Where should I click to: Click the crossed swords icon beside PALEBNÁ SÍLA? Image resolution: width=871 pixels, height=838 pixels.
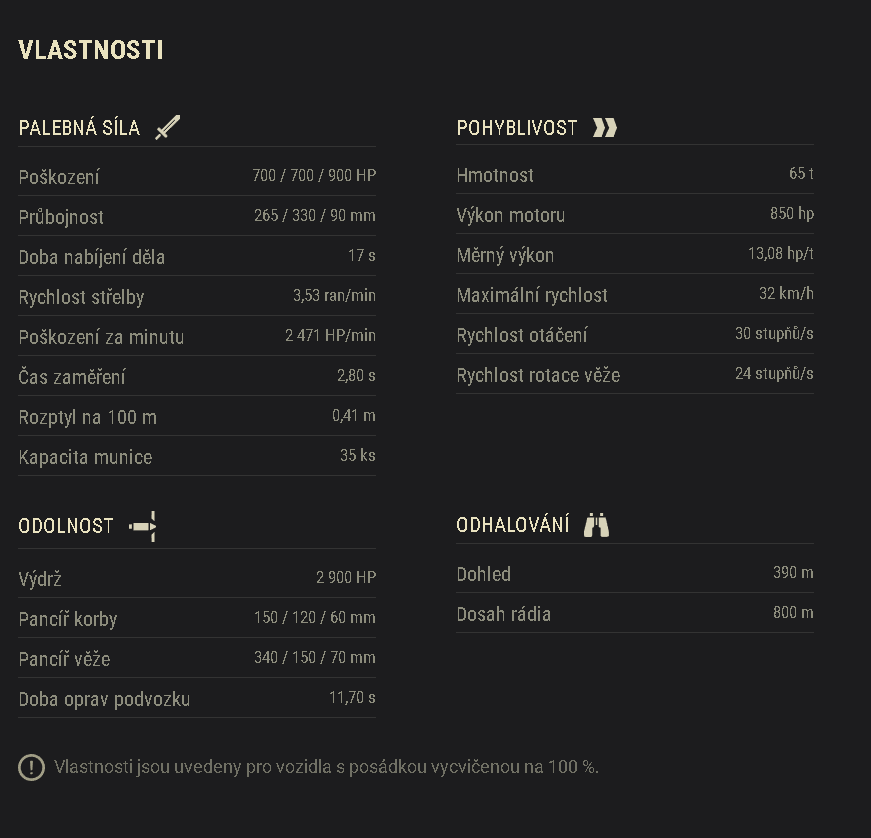coord(167,127)
